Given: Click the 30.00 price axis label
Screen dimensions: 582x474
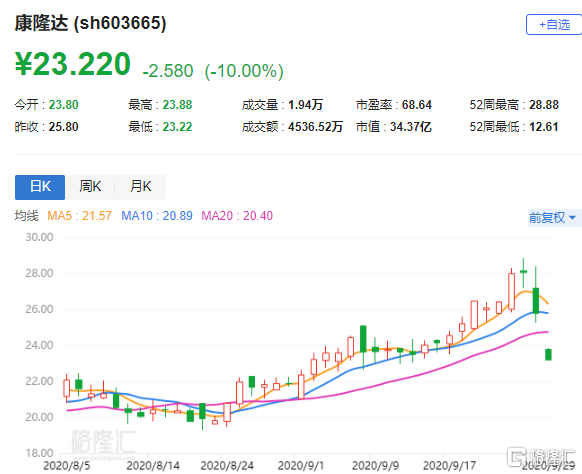Looking at the screenshot, I should 39,237.
